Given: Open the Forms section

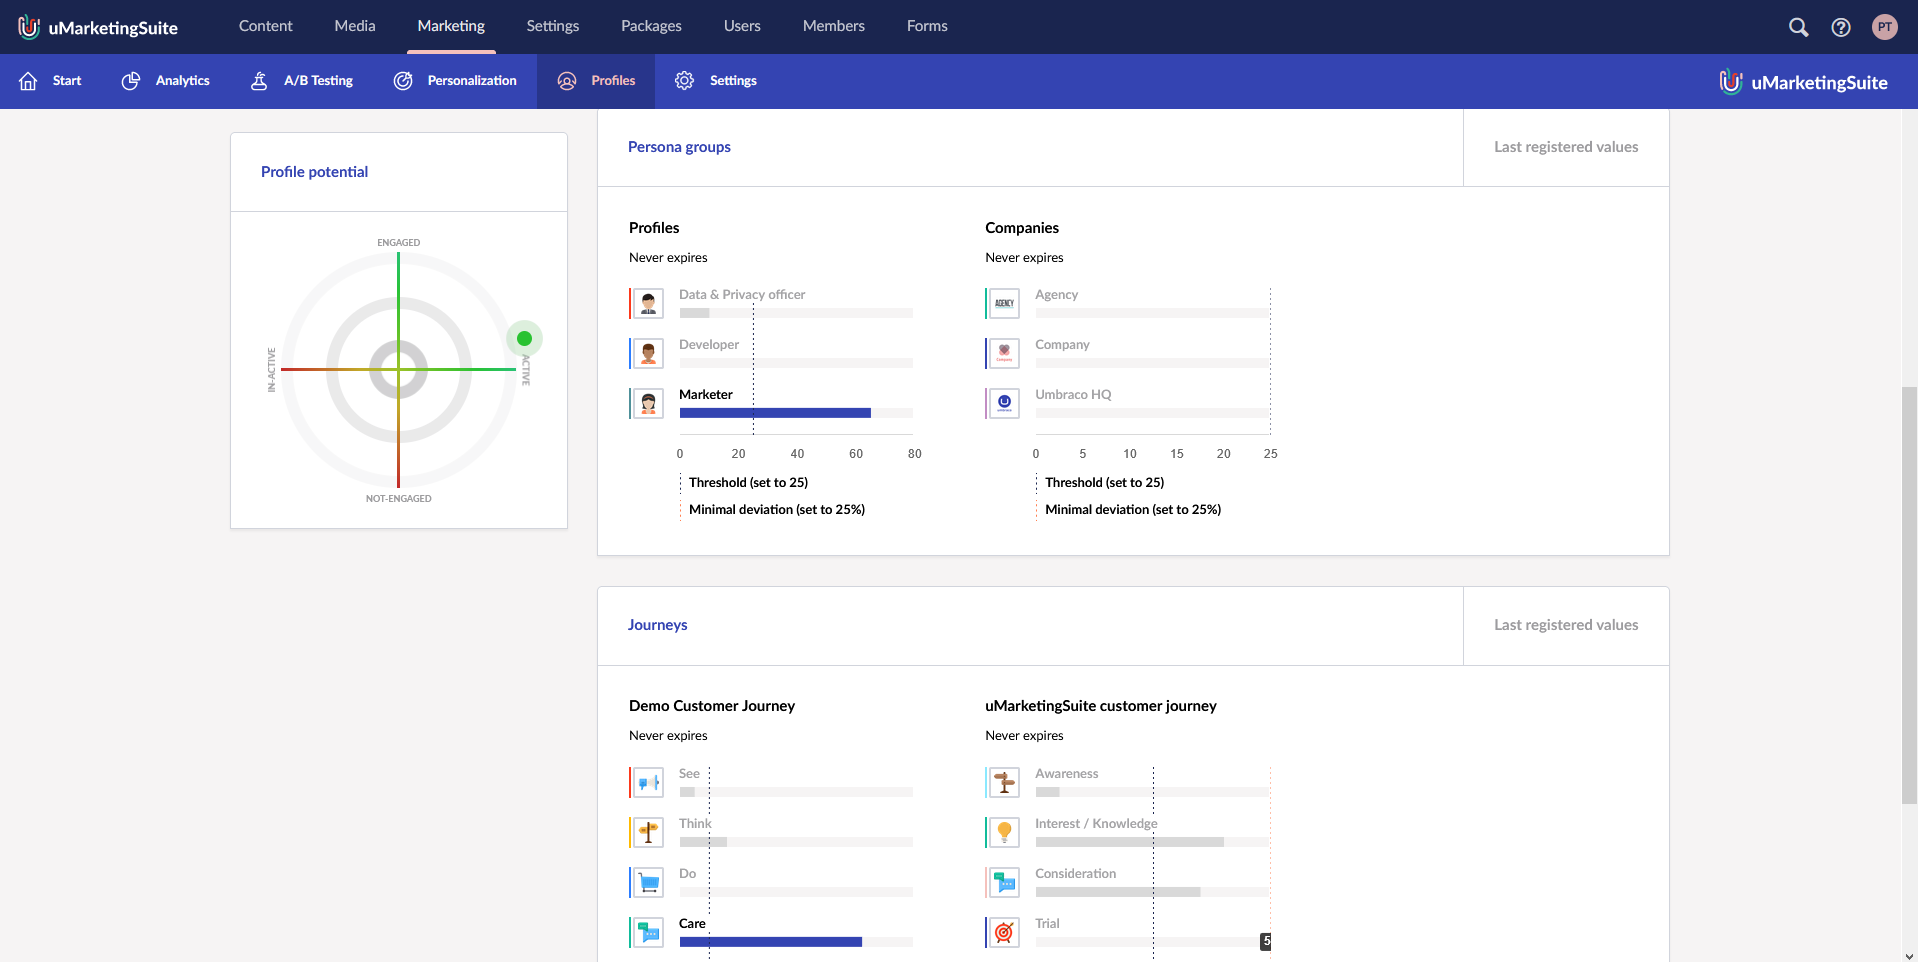Looking at the screenshot, I should pyautogui.click(x=927, y=26).
